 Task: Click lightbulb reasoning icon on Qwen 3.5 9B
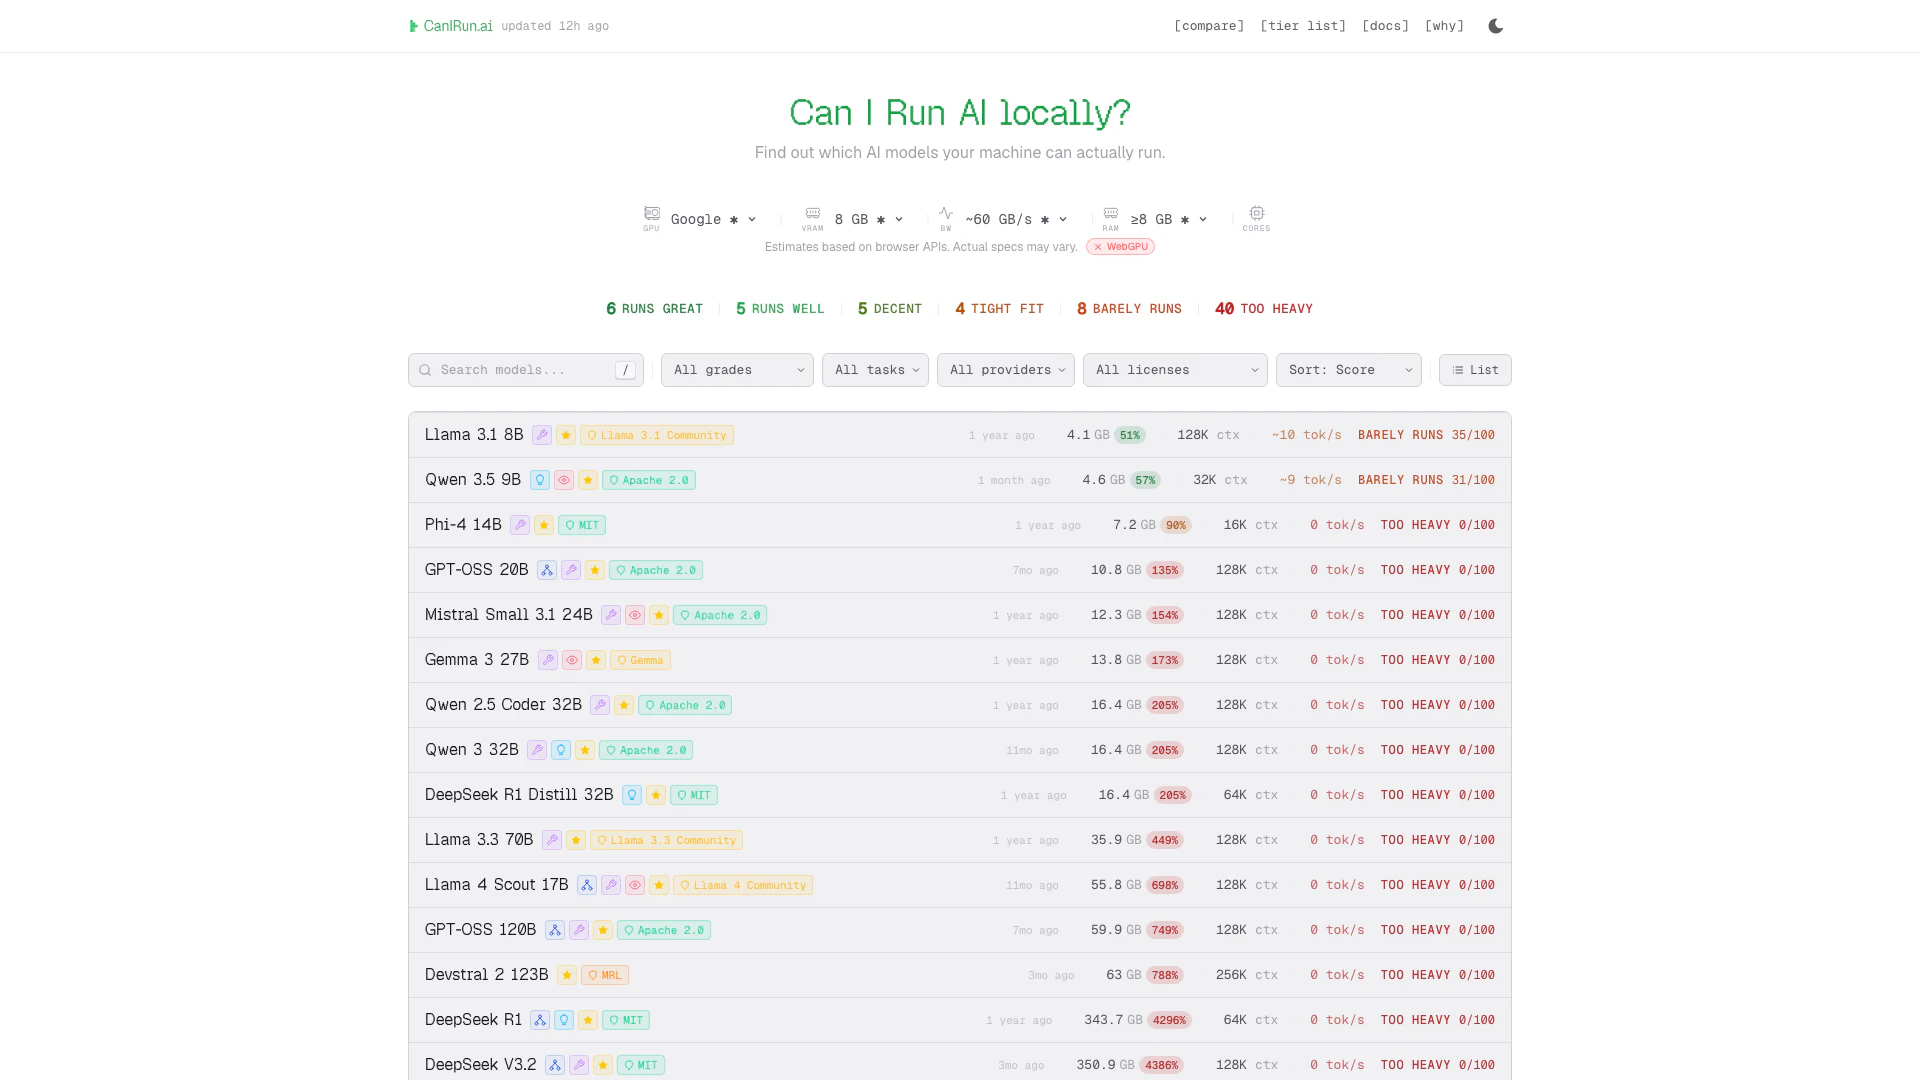point(540,480)
